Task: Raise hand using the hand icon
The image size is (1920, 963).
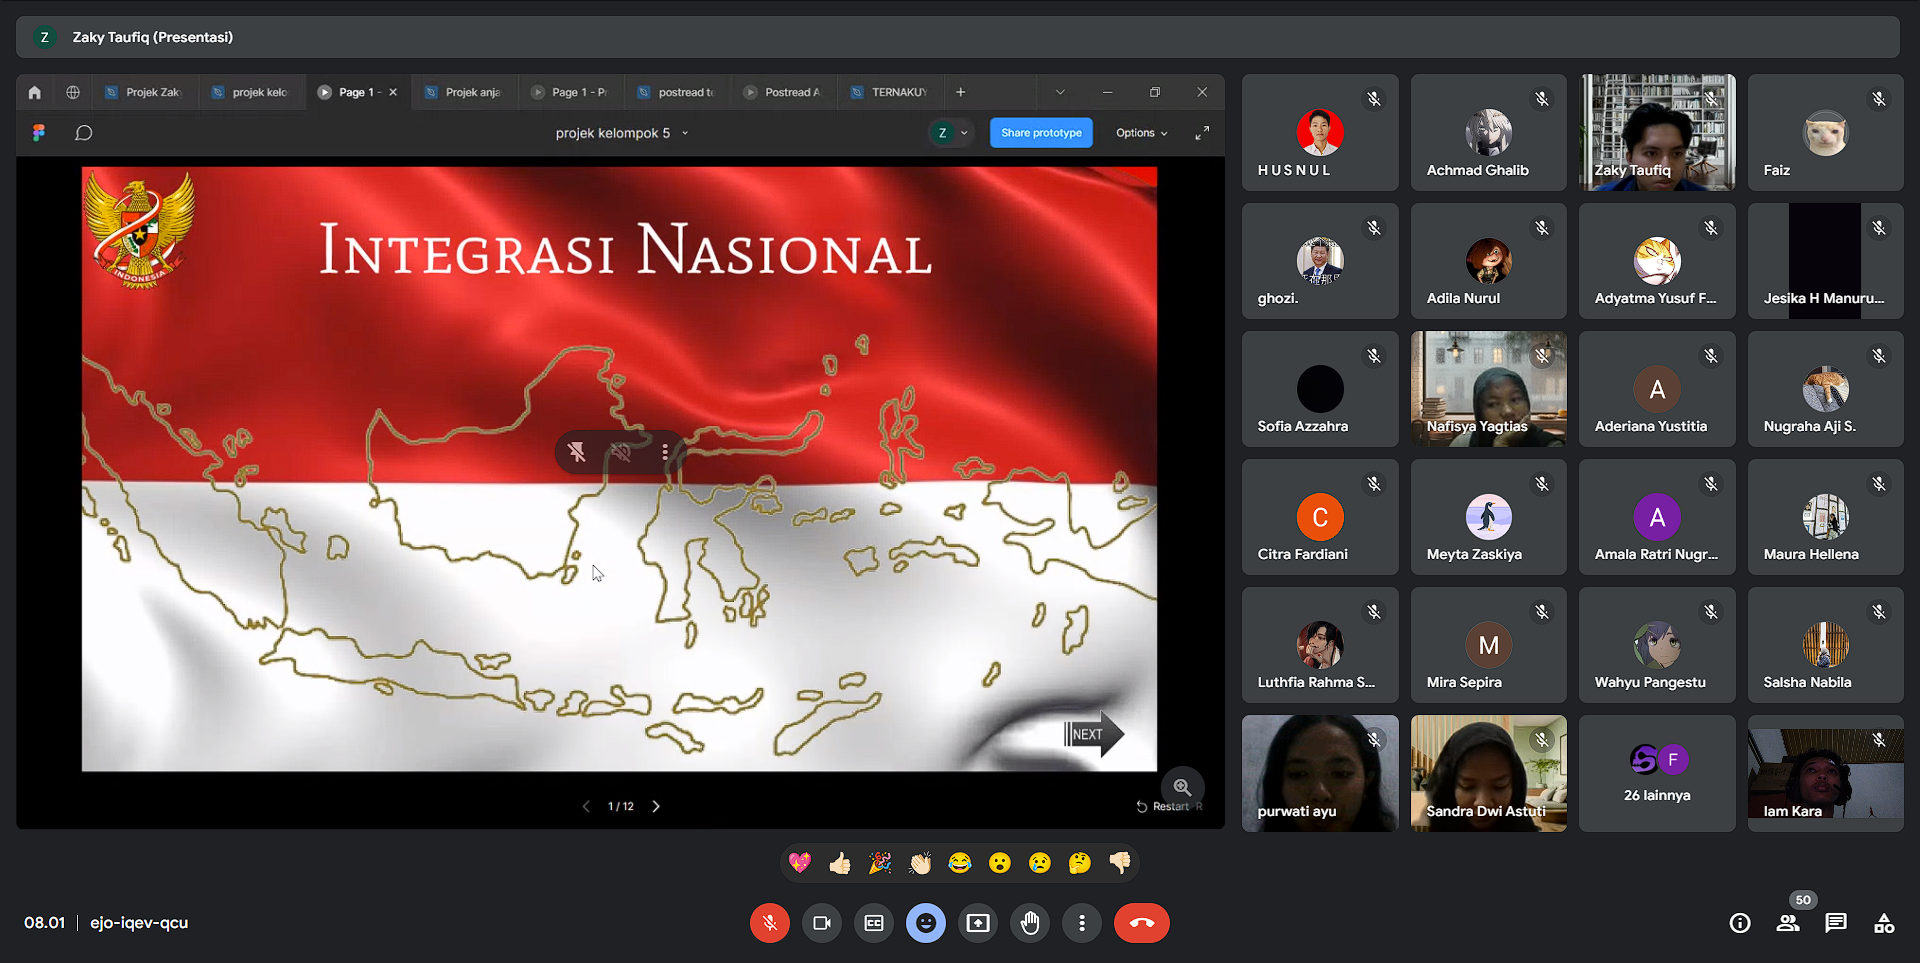Action: pyautogui.click(x=1030, y=923)
